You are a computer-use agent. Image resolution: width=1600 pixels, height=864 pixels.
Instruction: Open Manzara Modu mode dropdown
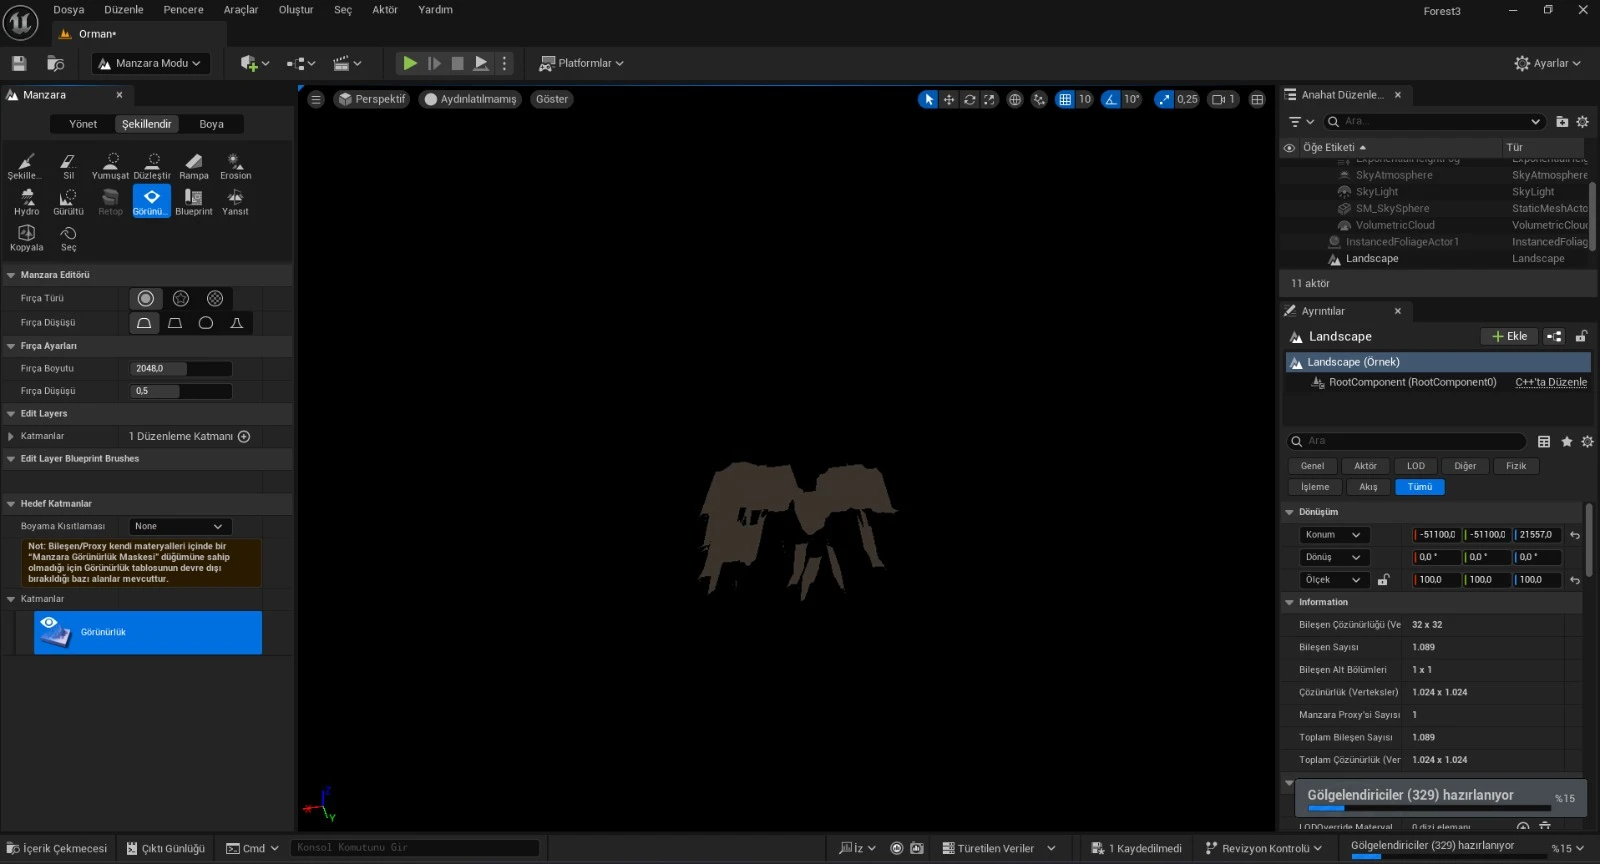pyautogui.click(x=151, y=63)
